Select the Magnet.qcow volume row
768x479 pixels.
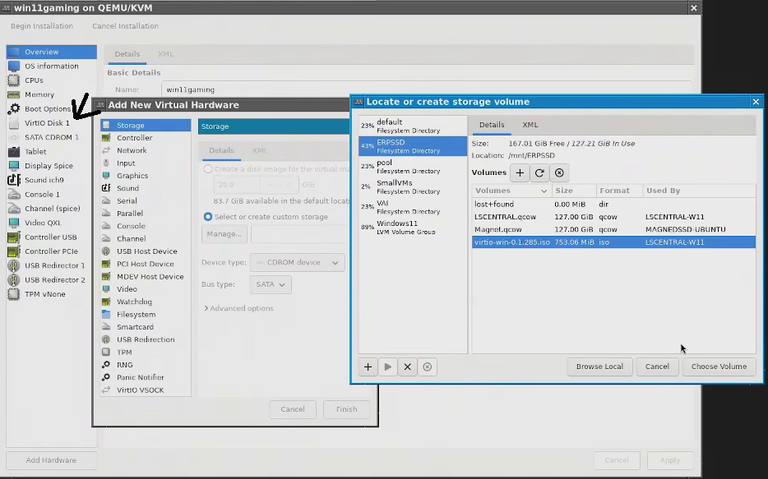pos(614,230)
